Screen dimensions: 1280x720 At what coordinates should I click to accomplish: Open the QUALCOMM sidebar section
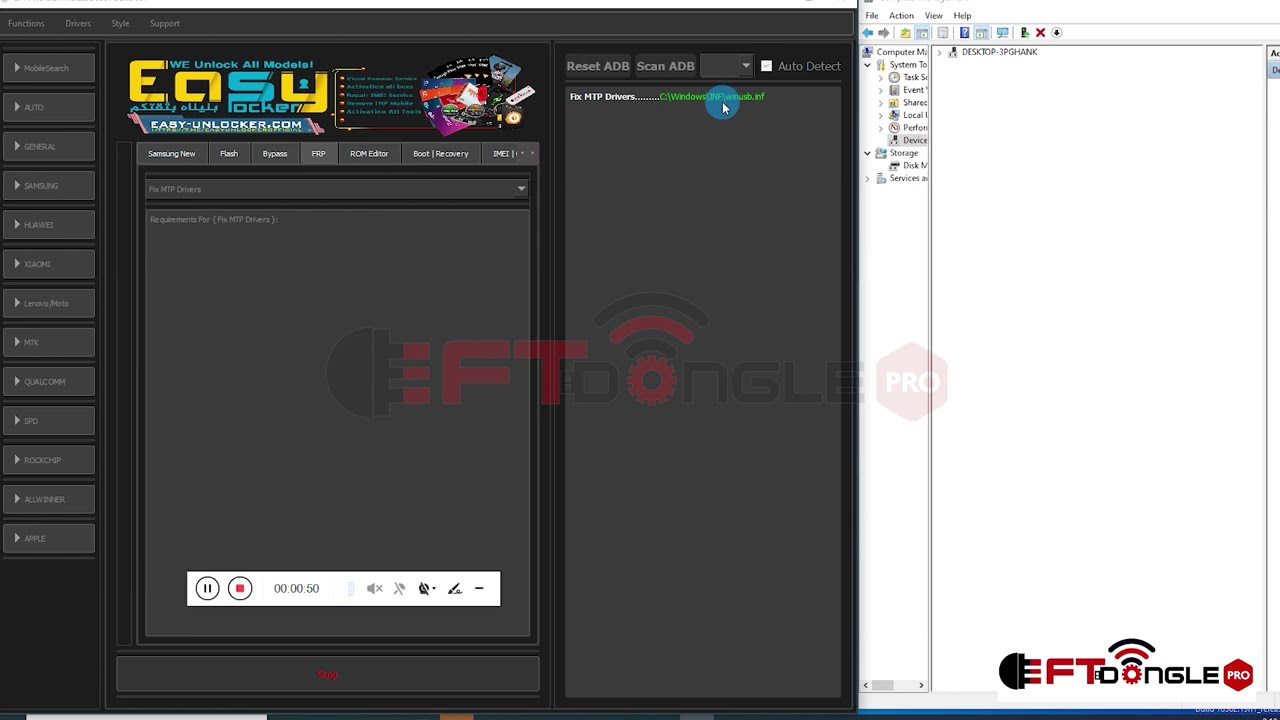pos(49,382)
